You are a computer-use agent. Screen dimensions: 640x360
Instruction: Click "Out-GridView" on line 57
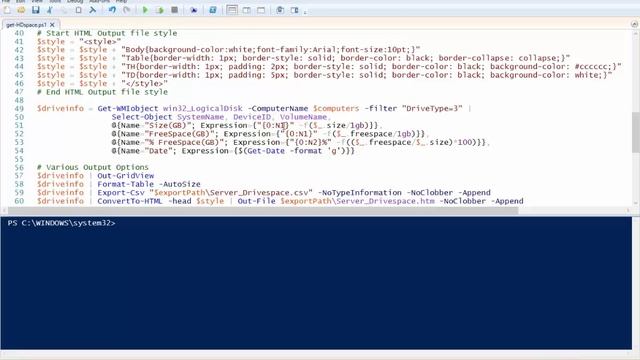pos(126,176)
